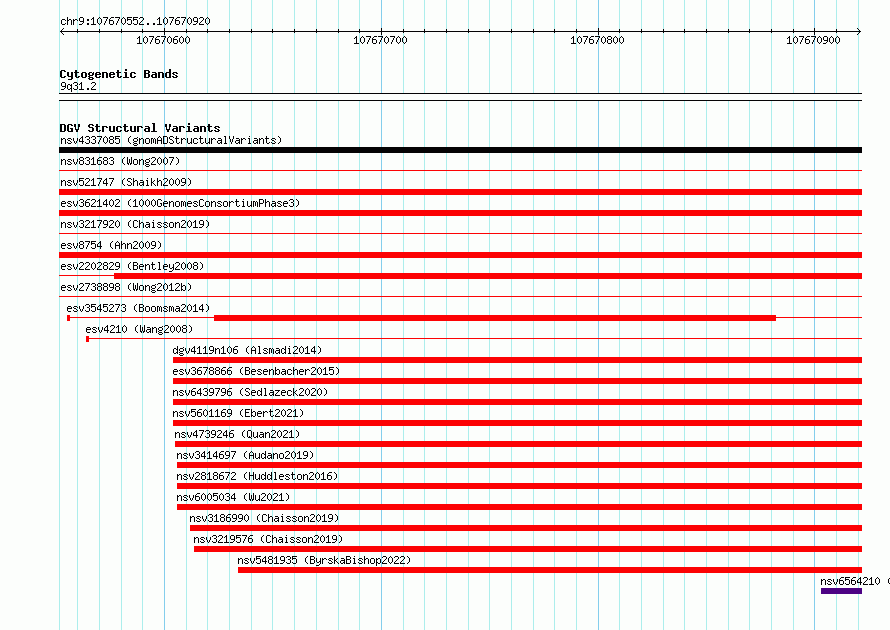
Task: Click ruler position 107670900
Action: pos(813,40)
